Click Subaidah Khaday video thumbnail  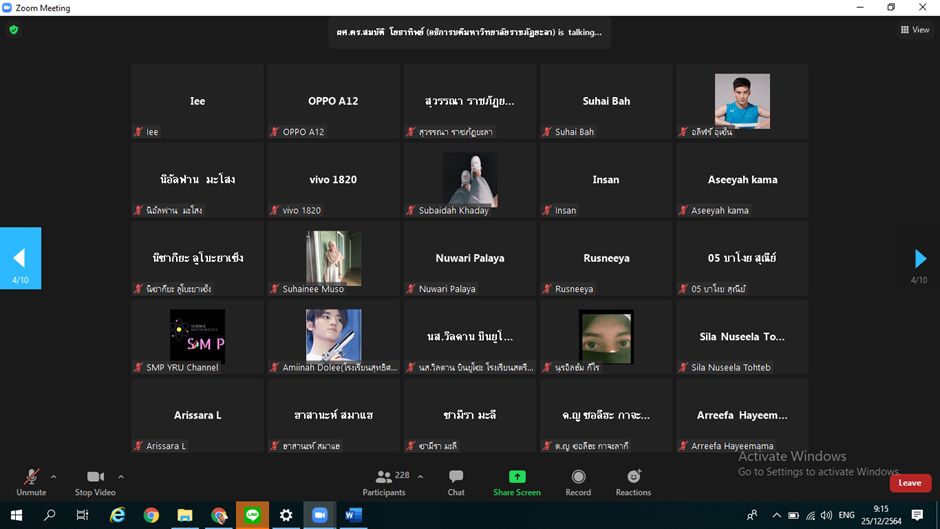(x=470, y=179)
